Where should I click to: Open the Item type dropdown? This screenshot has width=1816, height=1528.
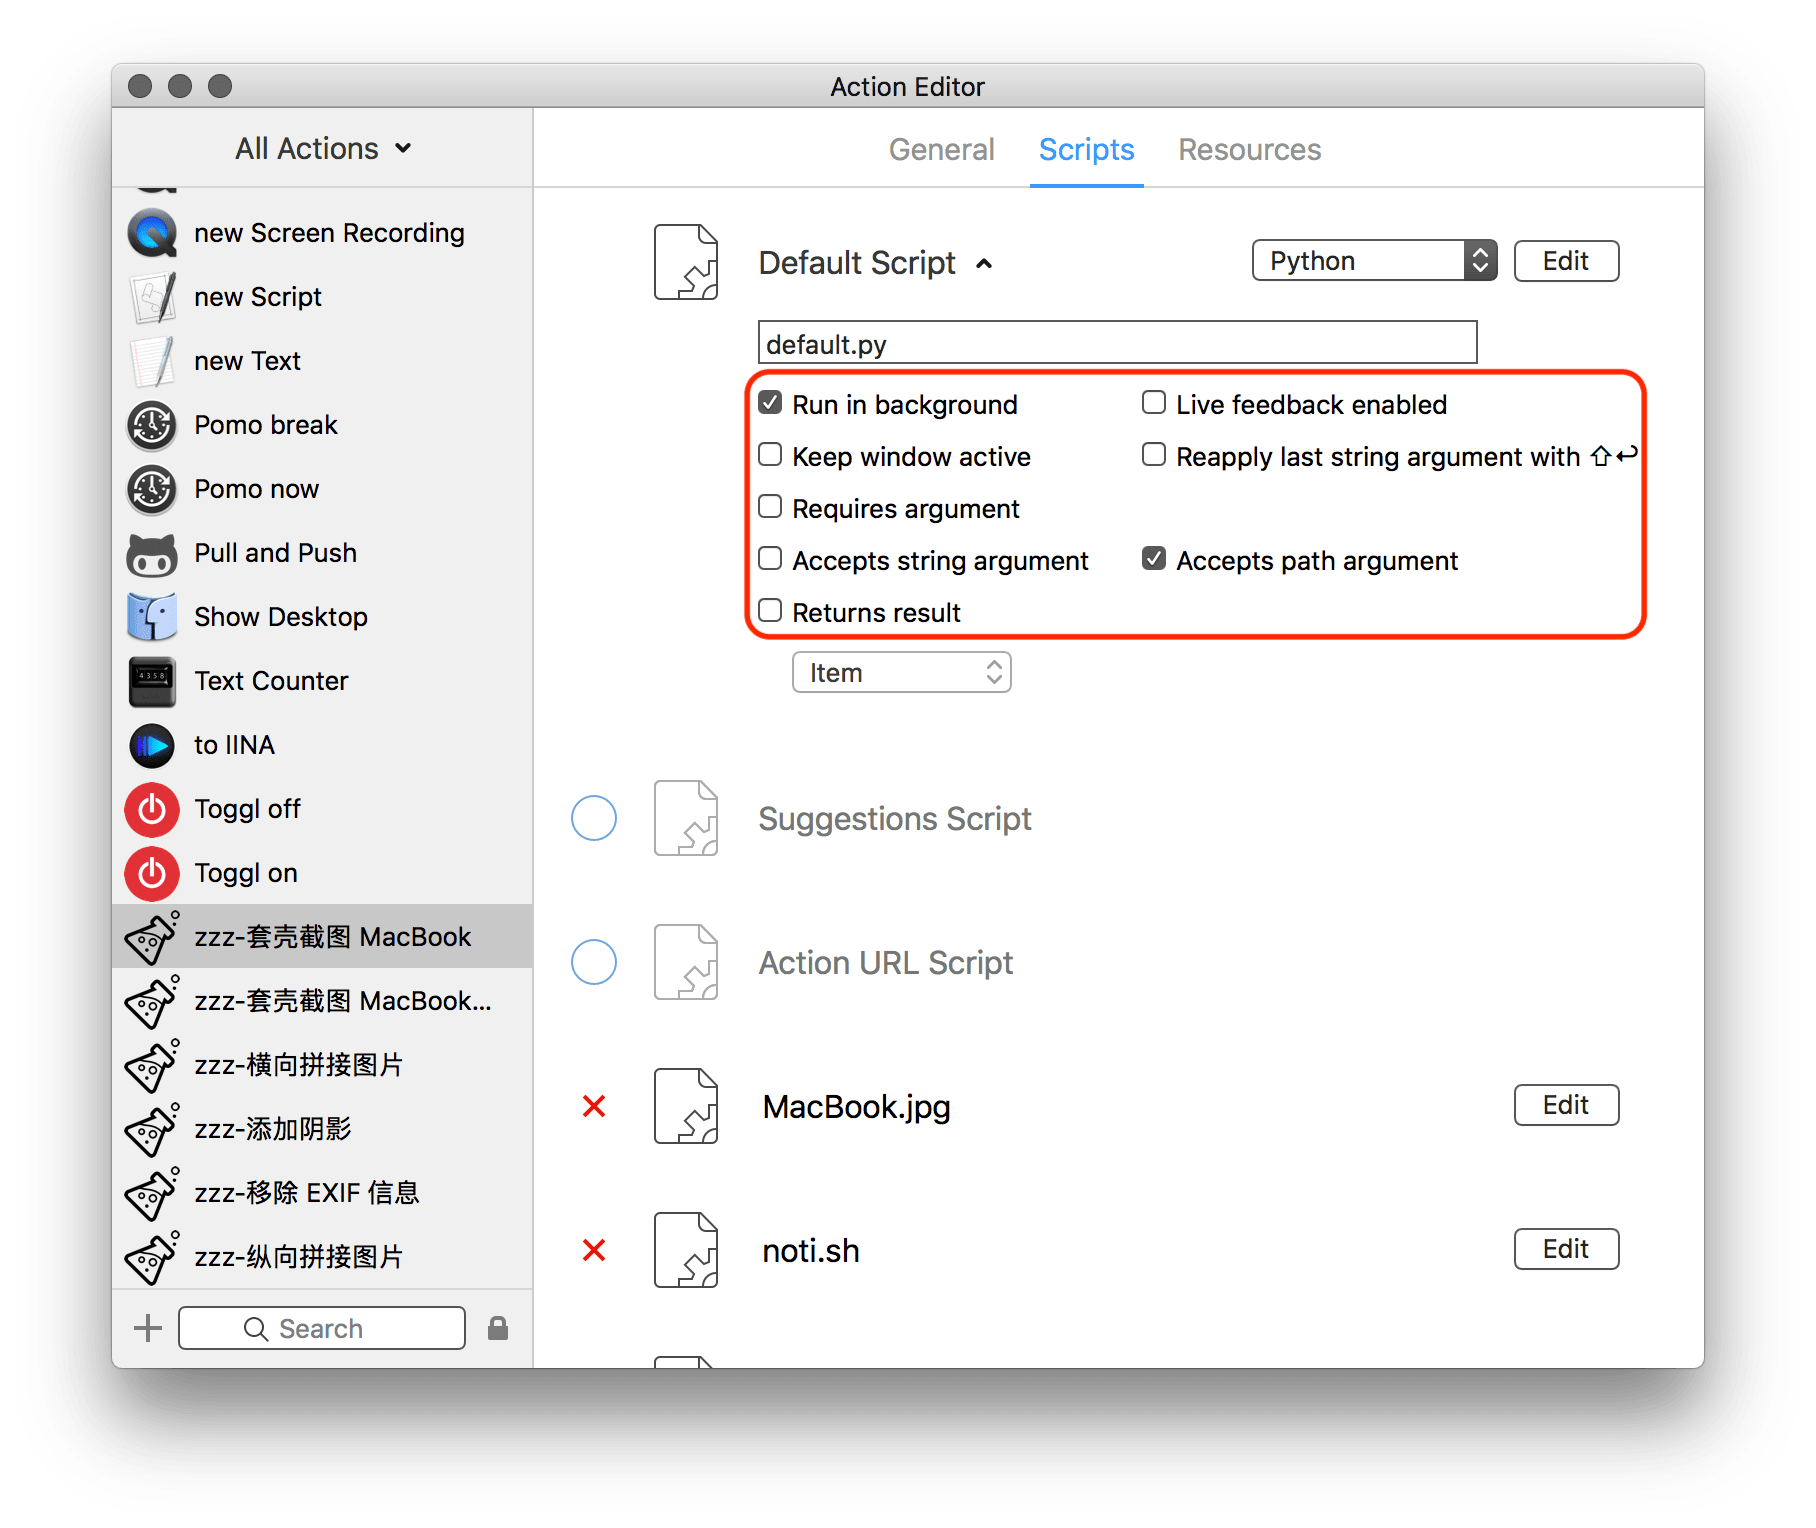(x=901, y=673)
